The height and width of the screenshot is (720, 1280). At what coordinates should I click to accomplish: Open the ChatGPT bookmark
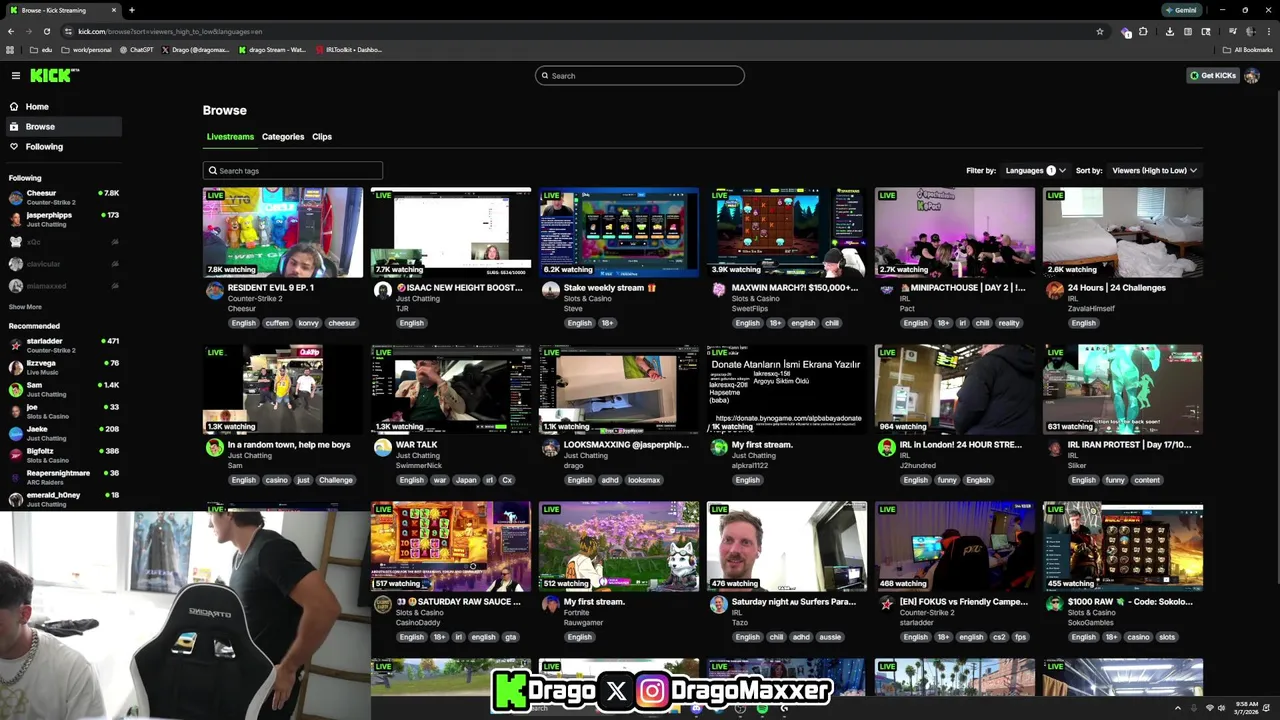click(136, 49)
